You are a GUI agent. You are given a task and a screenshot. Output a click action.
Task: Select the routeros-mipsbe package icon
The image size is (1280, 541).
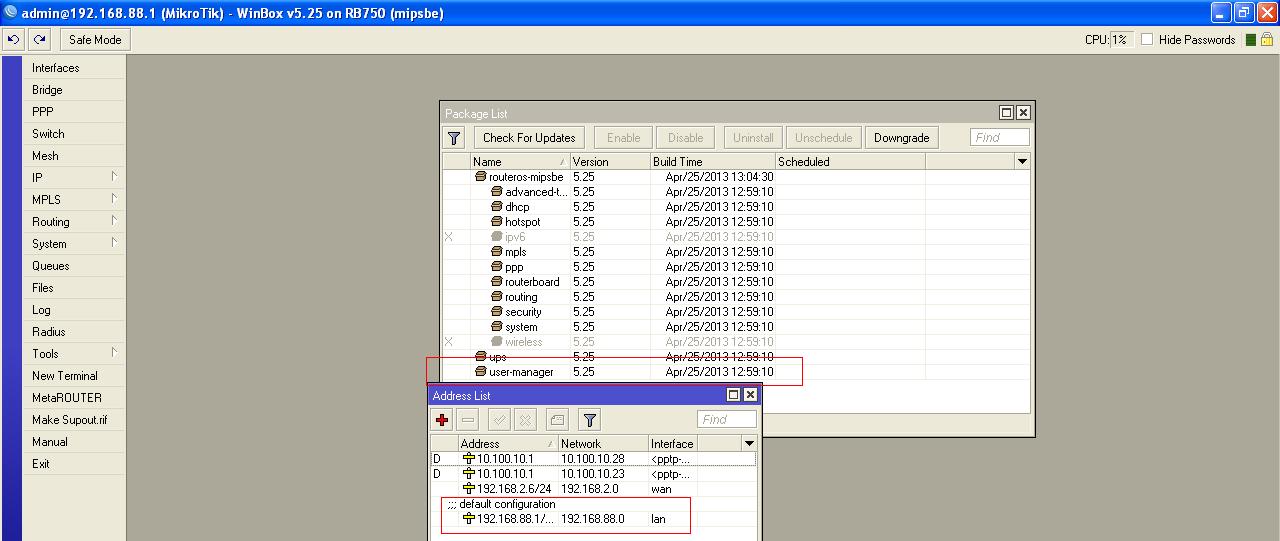click(481, 177)
